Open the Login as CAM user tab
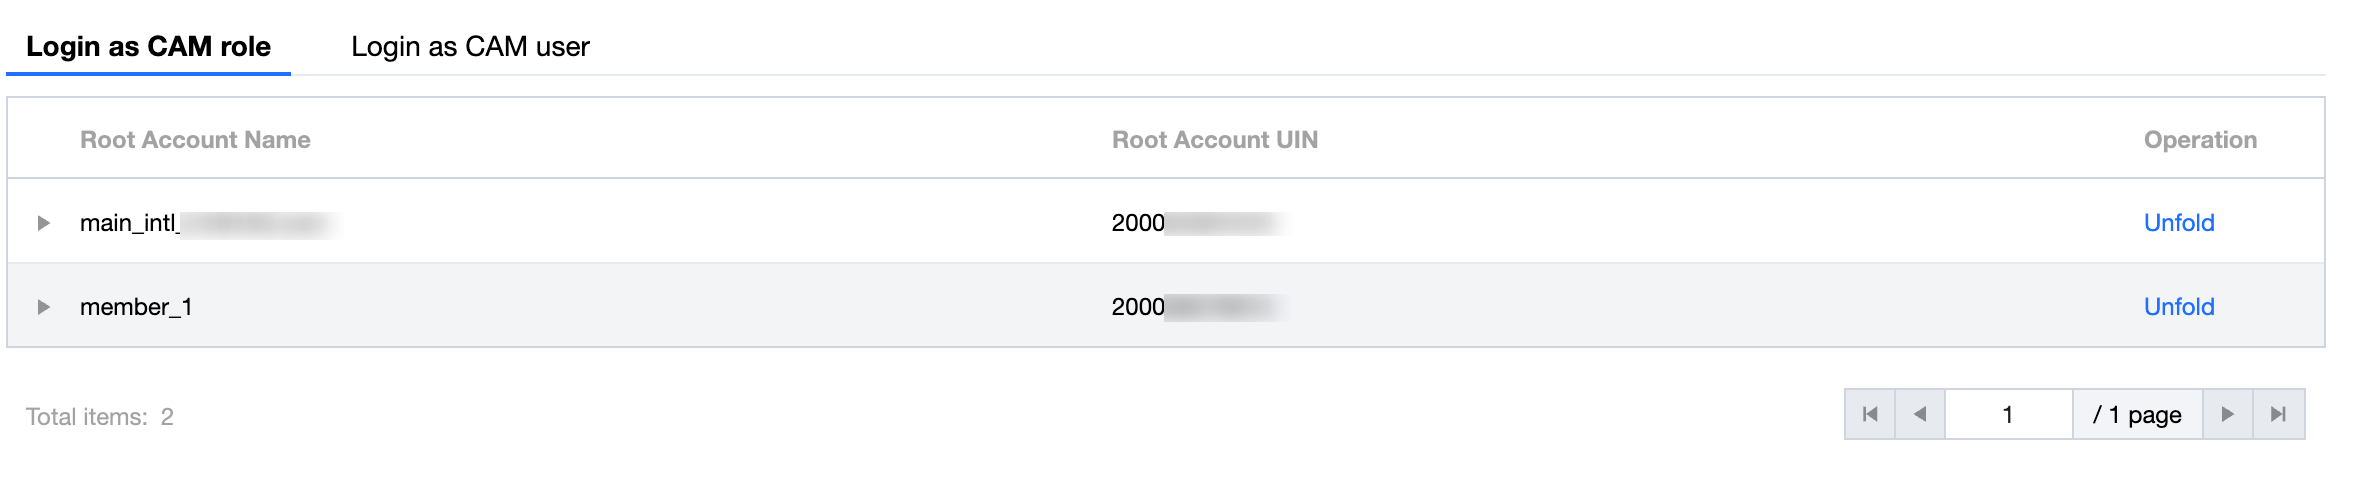The width and height of the screenshot is (2360, 478). (x=470, y=47)
